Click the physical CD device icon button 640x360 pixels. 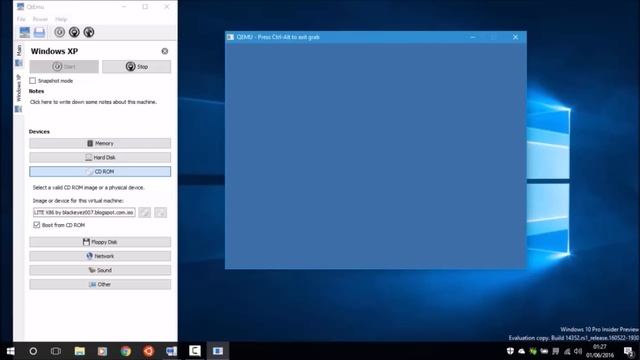160,212
